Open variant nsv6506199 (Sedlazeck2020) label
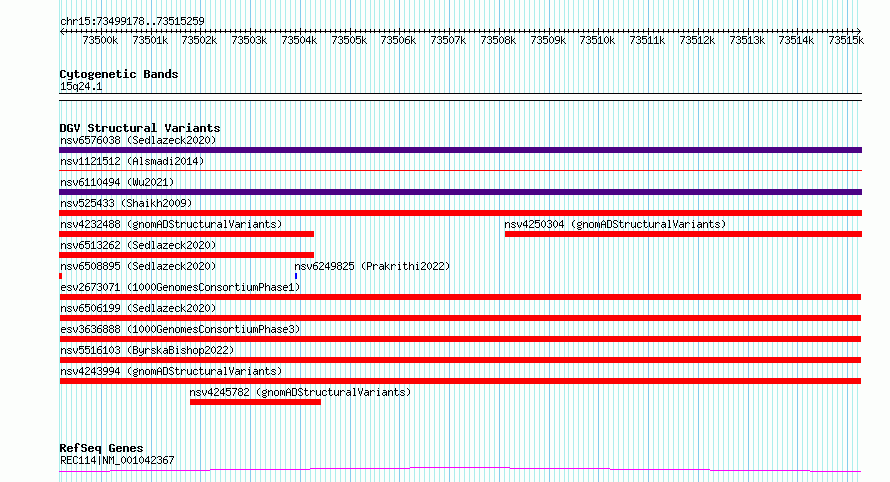 pyautogui.click(x=138, y=308)
